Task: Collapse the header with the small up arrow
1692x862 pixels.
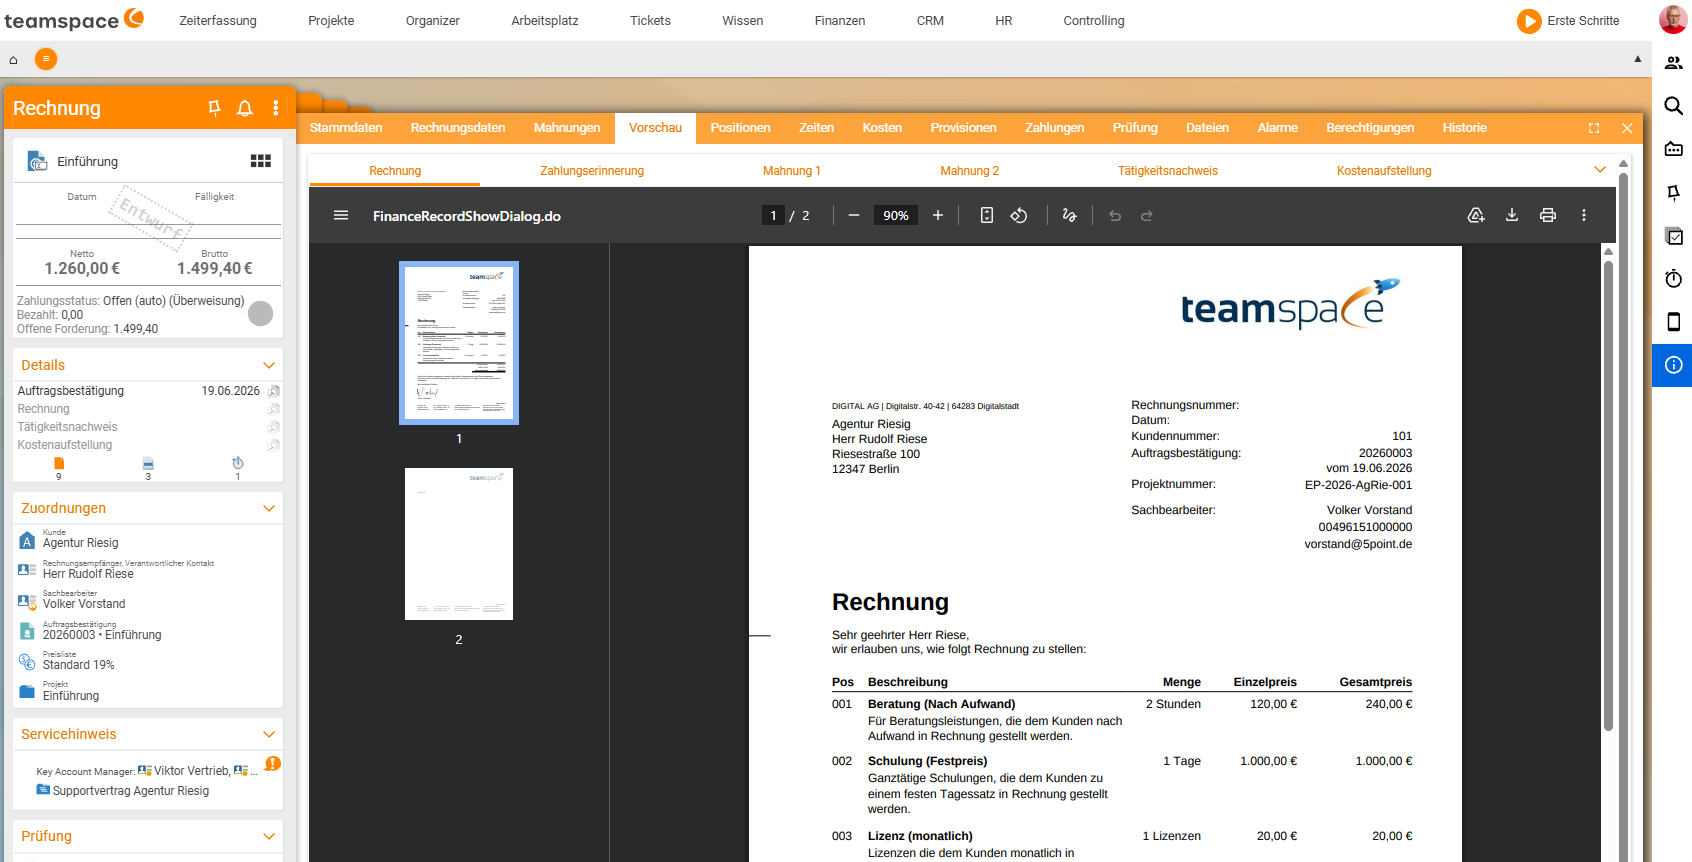Action: pyautogui.click(x=1637, y=59)
